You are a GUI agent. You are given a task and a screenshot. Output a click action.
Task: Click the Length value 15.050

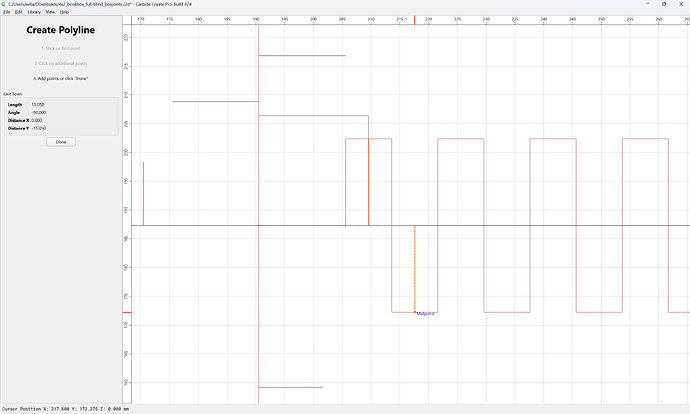38,105
